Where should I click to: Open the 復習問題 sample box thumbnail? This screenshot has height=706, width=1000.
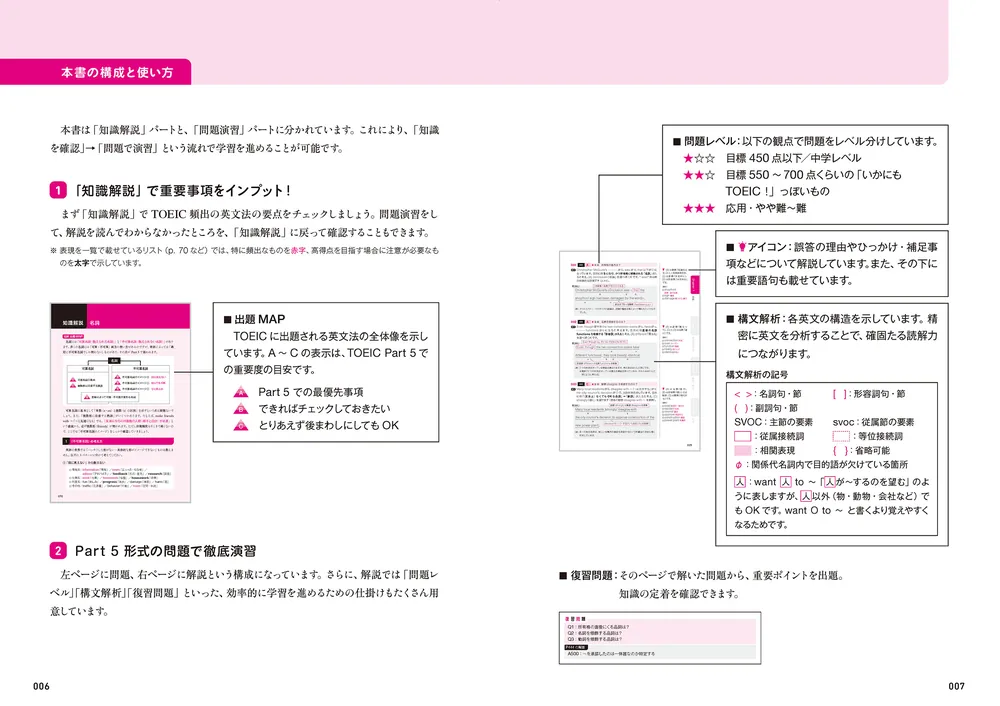pos(660,638)
